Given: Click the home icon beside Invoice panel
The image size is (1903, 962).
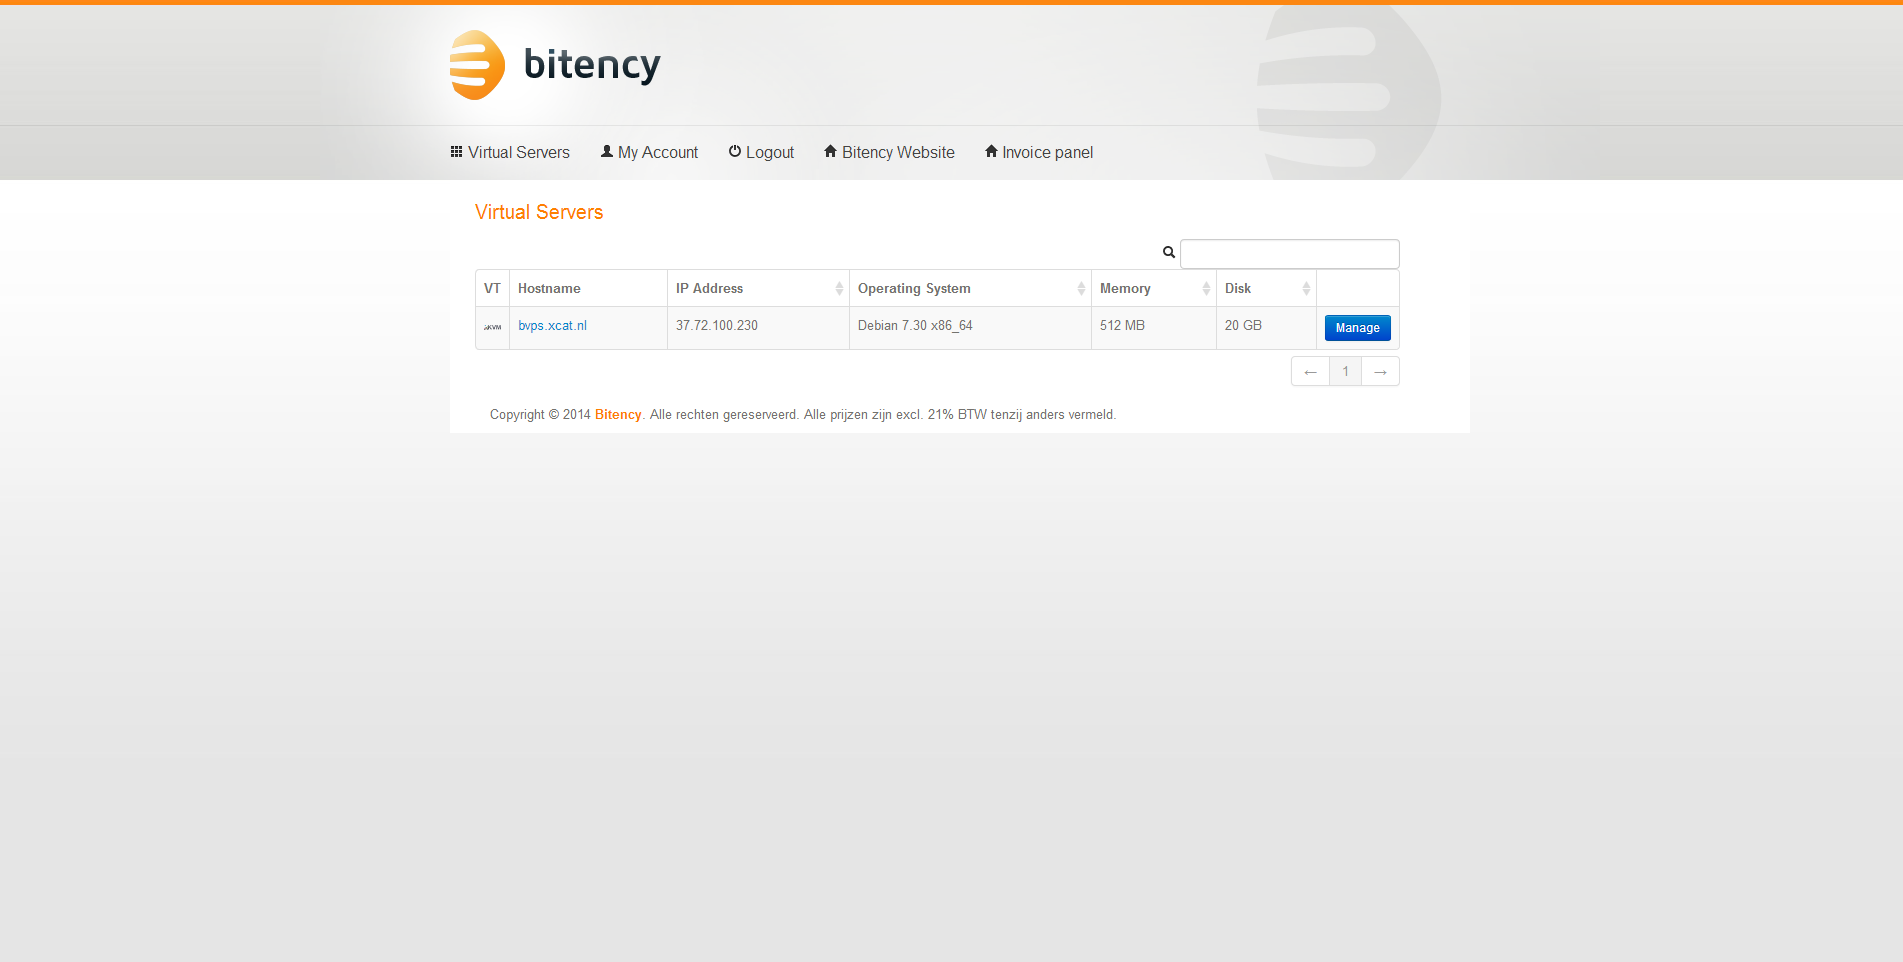Looking at the screenshot, I should (x=991, y=152).
